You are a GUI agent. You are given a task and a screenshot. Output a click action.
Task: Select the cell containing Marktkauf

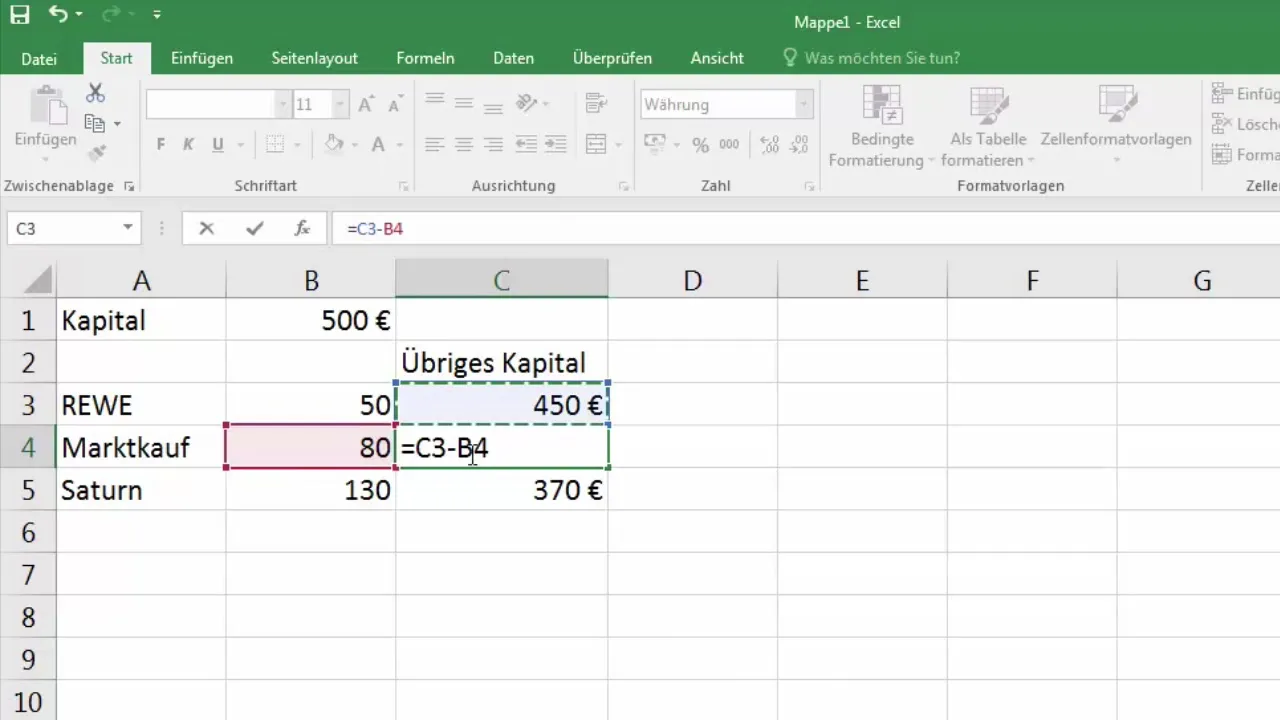click(141, 447)
